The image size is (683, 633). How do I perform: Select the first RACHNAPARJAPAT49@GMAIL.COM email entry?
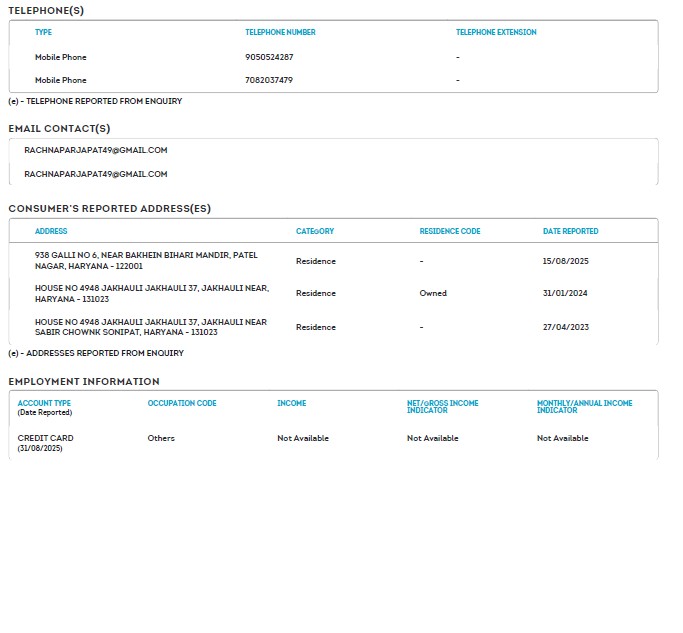(x=96, y=150)
